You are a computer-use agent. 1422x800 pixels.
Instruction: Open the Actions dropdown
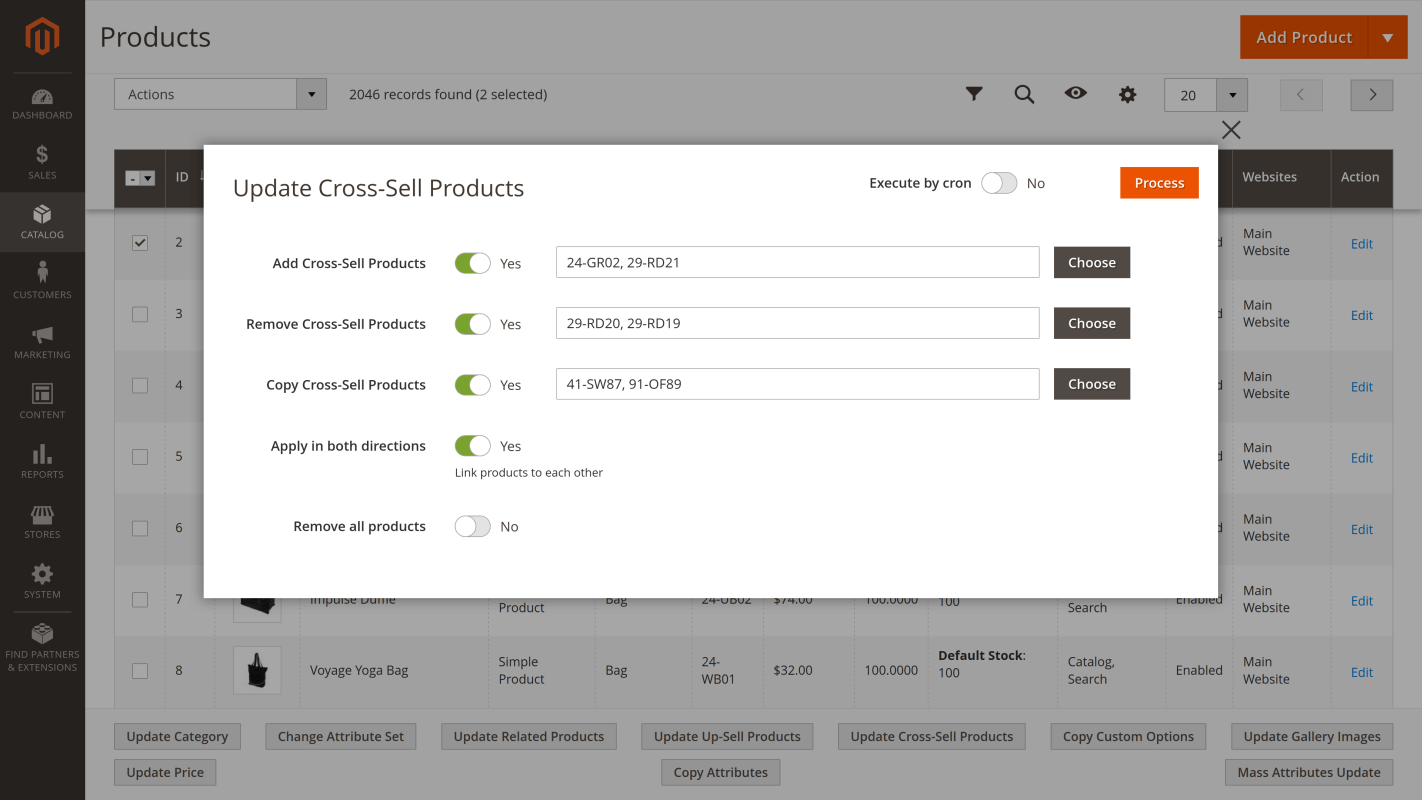[220, 93]
